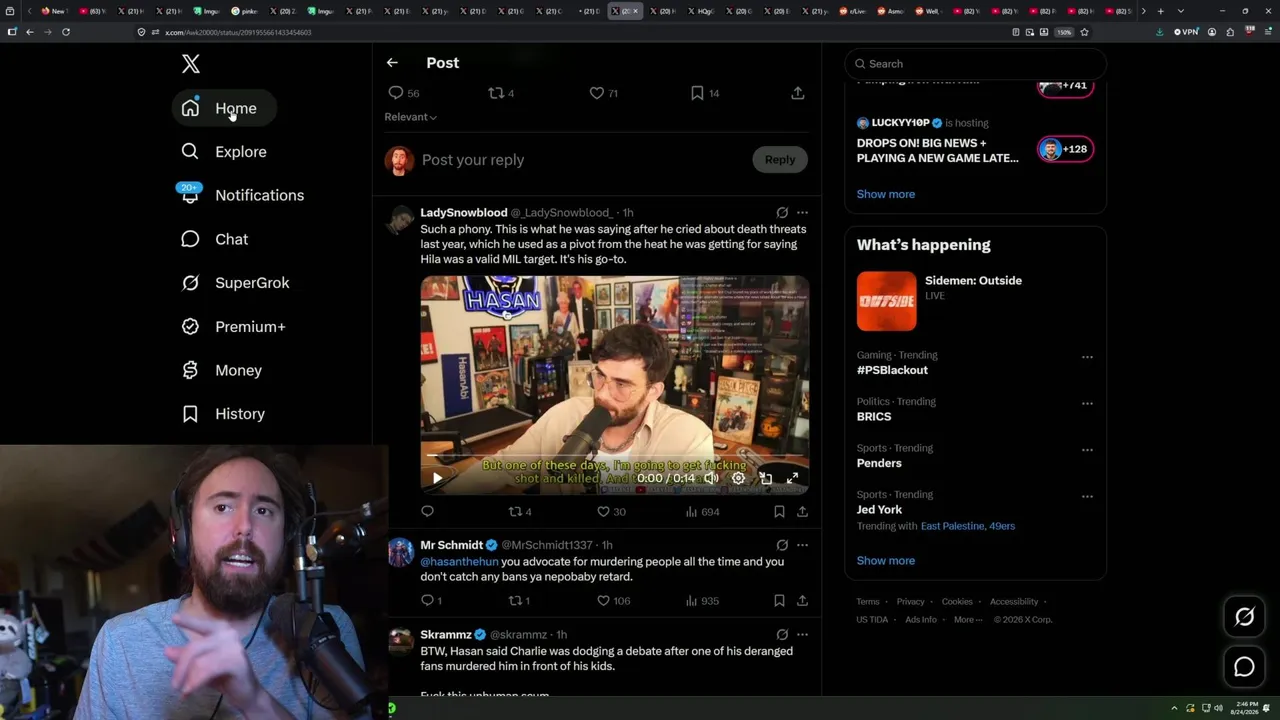Expand the footer More menu

[967, 620]
